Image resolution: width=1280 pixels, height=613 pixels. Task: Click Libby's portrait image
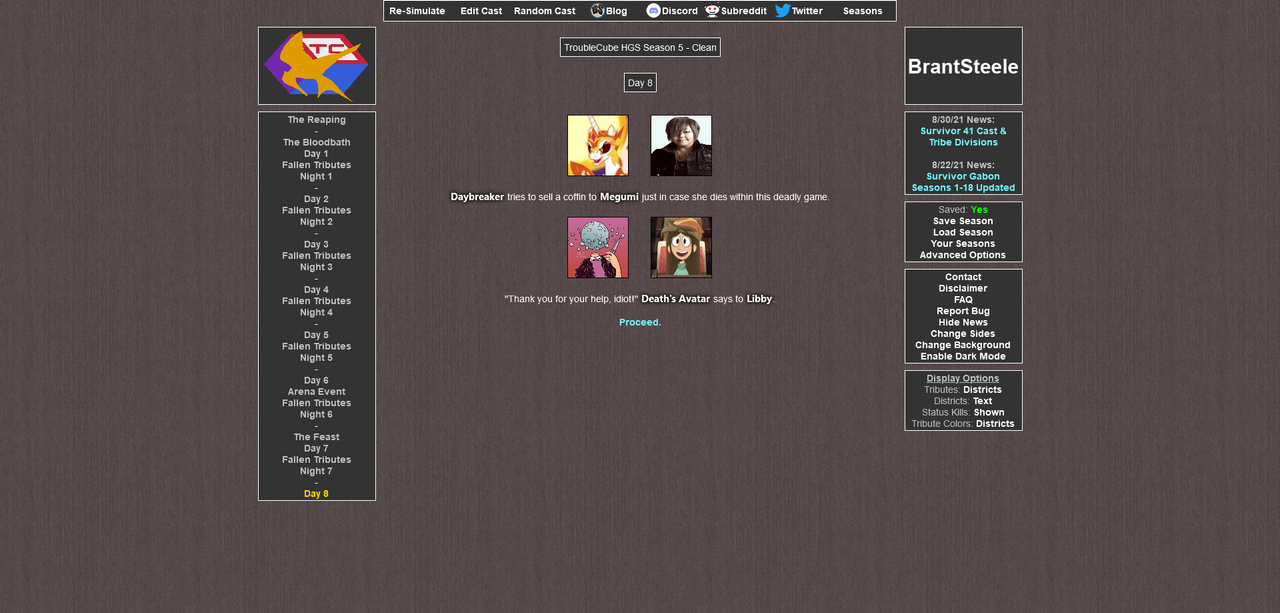[681, 248]
